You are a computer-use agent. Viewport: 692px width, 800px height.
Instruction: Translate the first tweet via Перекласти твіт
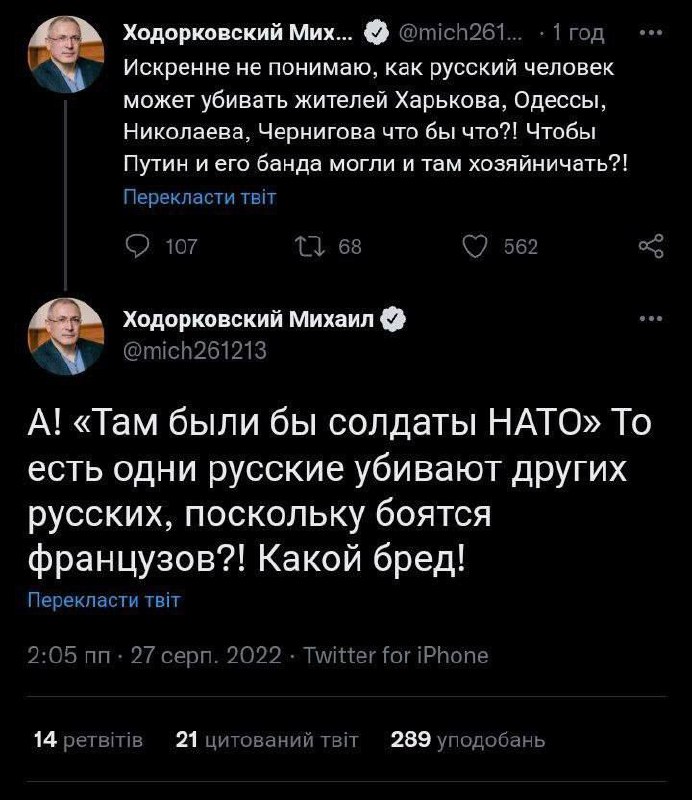[198, 197]
